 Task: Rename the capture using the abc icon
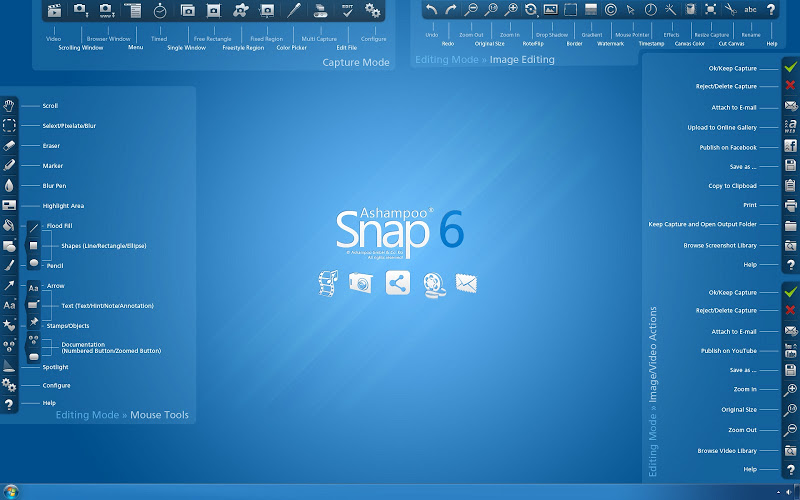pyautogui.click(x=751, y=9)
